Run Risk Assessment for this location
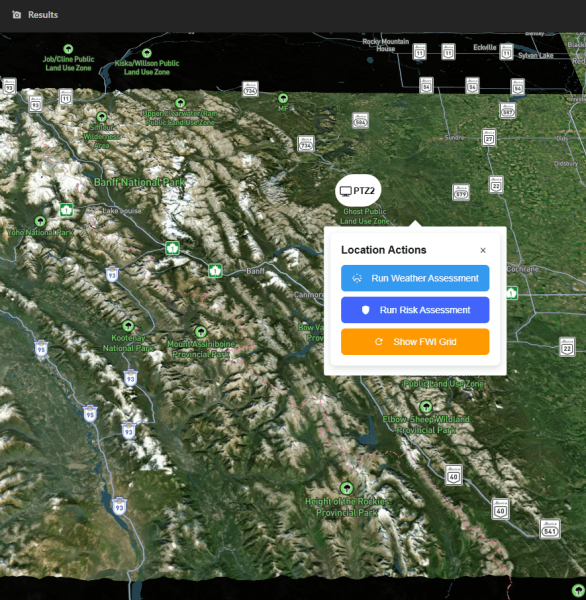586x600 pixels. point(415,310)
